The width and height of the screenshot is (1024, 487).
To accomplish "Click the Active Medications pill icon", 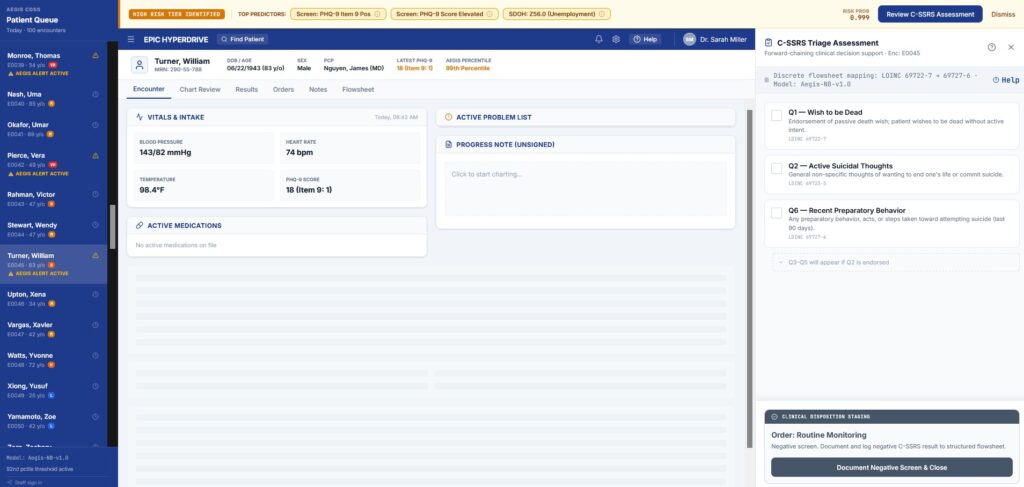I will 139,225.
